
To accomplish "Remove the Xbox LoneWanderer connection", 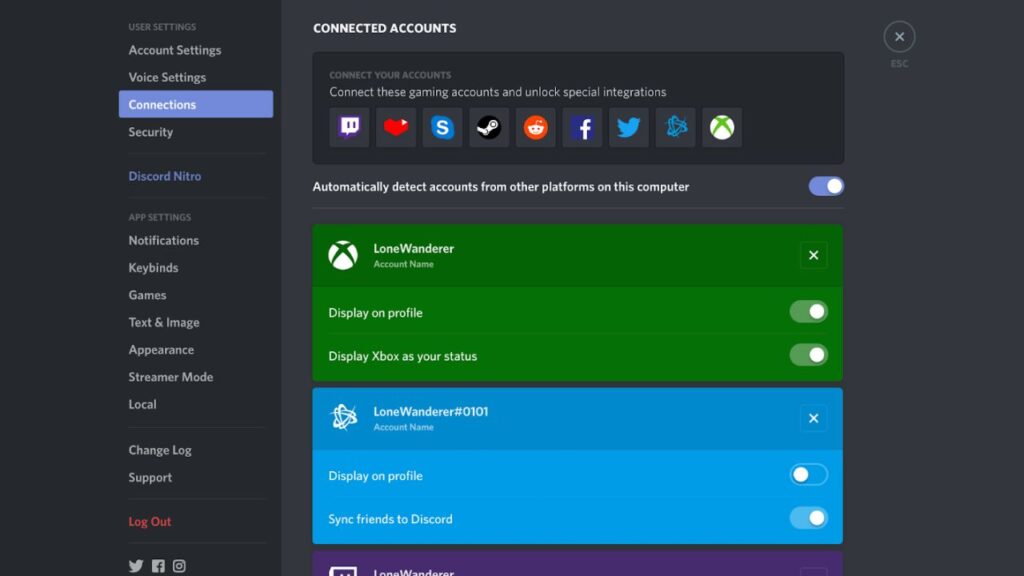I will coord(813,255).
